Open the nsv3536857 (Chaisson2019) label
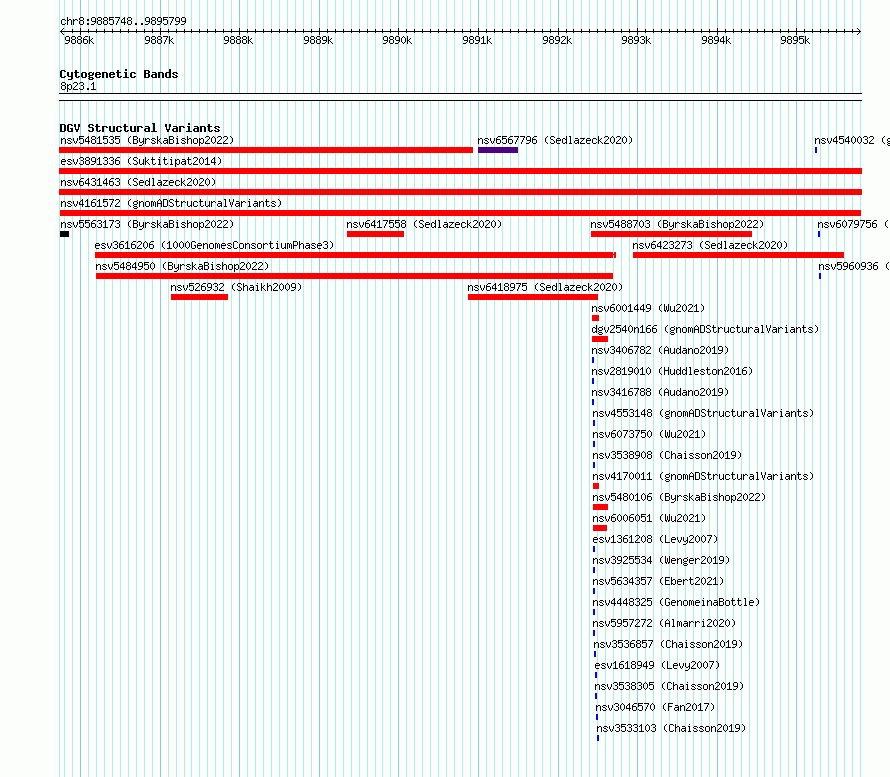 [x=668, y=644]
